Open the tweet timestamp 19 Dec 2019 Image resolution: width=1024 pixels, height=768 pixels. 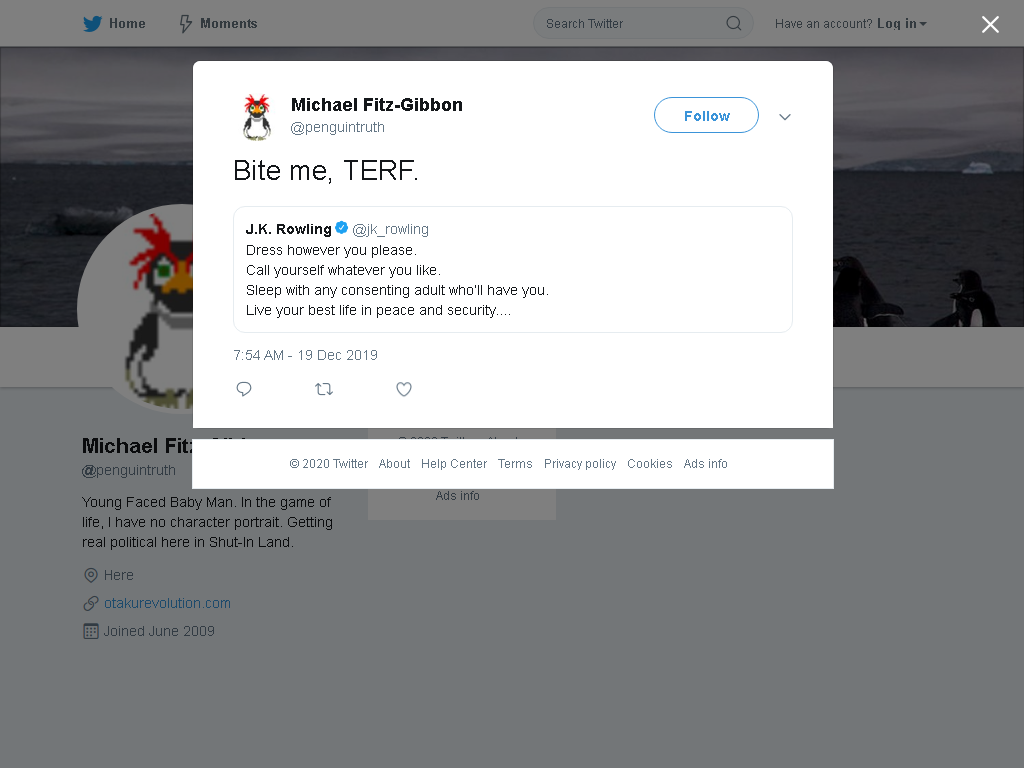[x=306, y=355]
